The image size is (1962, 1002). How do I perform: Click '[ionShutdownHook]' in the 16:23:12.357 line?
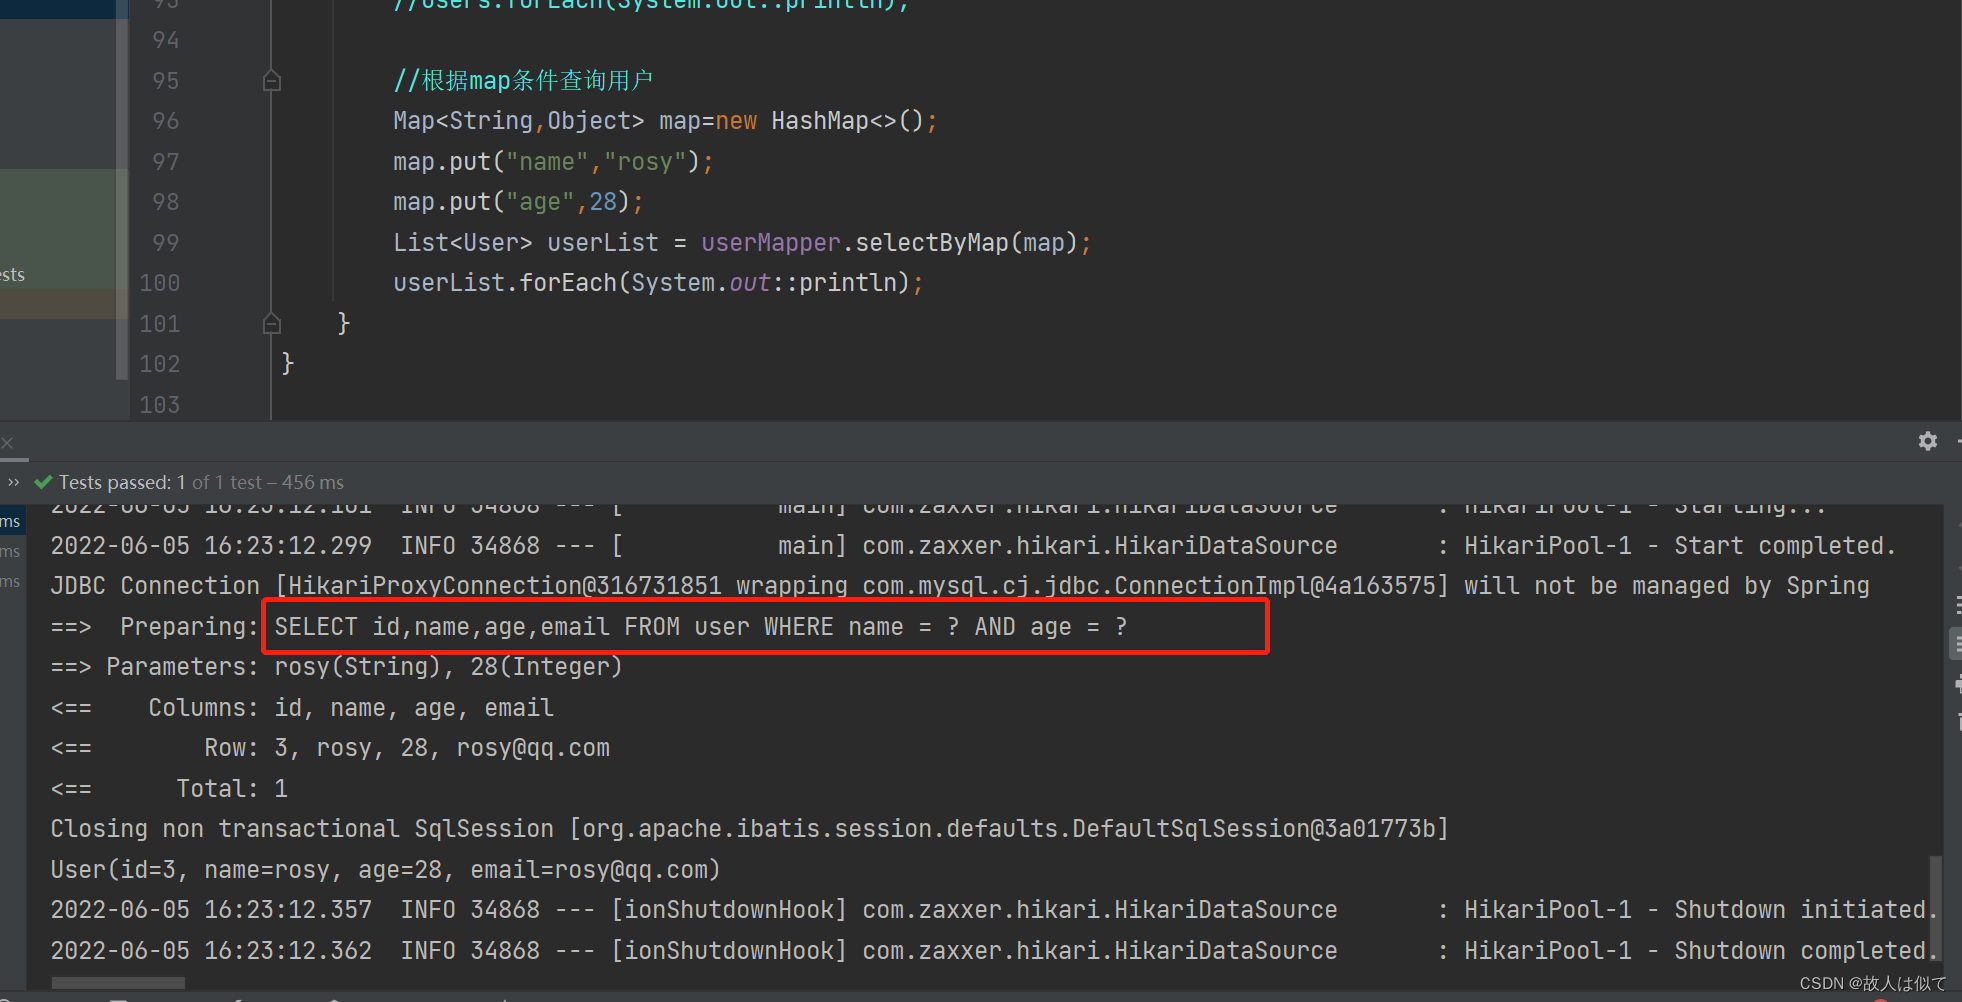coord(729,910)
